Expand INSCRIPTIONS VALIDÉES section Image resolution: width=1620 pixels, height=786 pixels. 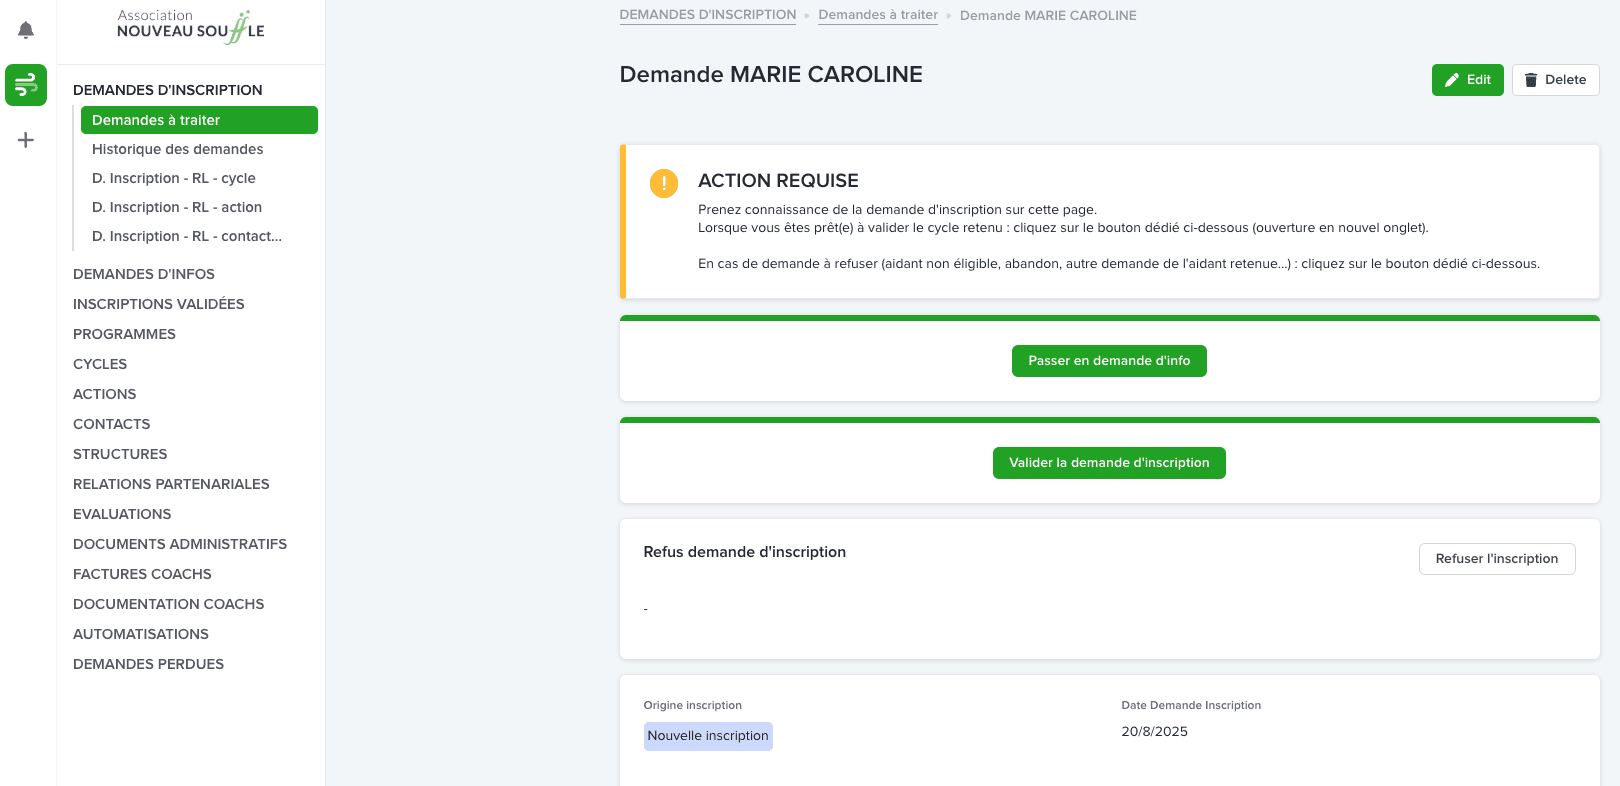click(159, 304)
